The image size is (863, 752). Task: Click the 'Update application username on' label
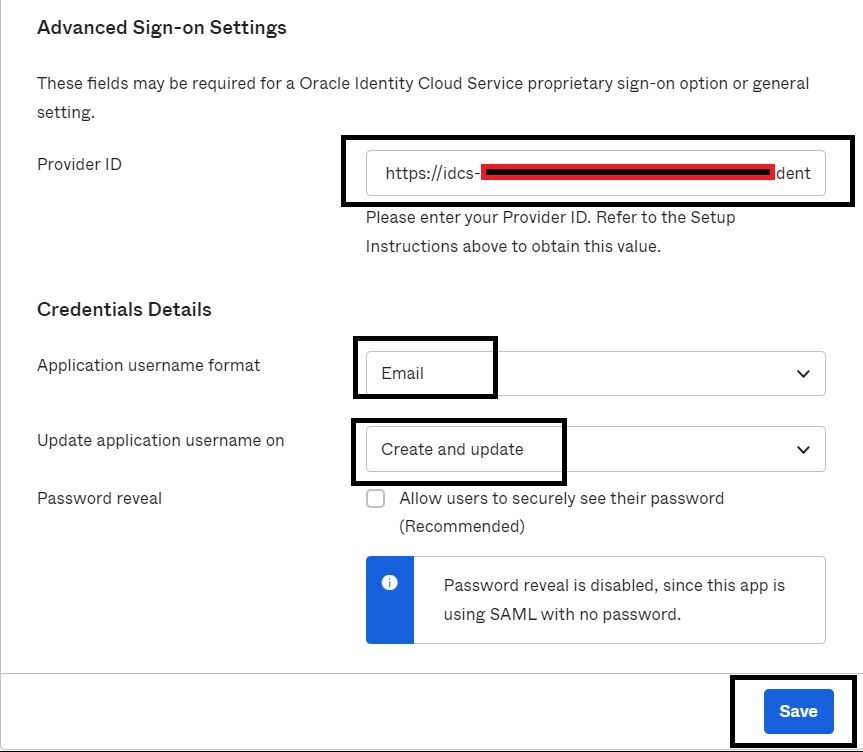click(160, 440)
